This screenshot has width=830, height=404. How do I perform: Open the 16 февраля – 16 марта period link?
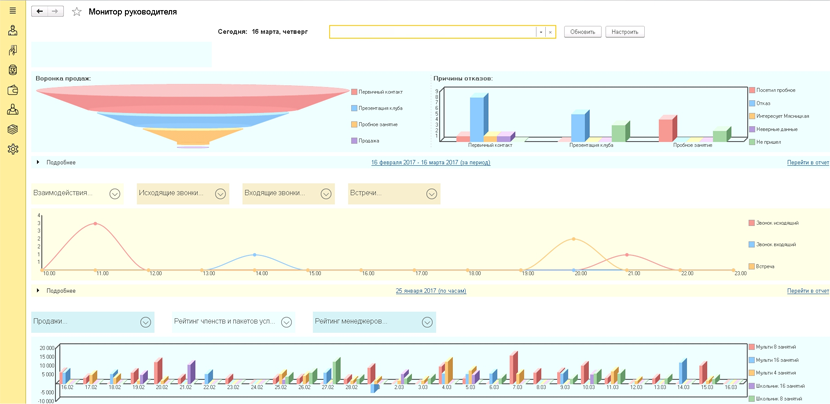coord(430,162)
